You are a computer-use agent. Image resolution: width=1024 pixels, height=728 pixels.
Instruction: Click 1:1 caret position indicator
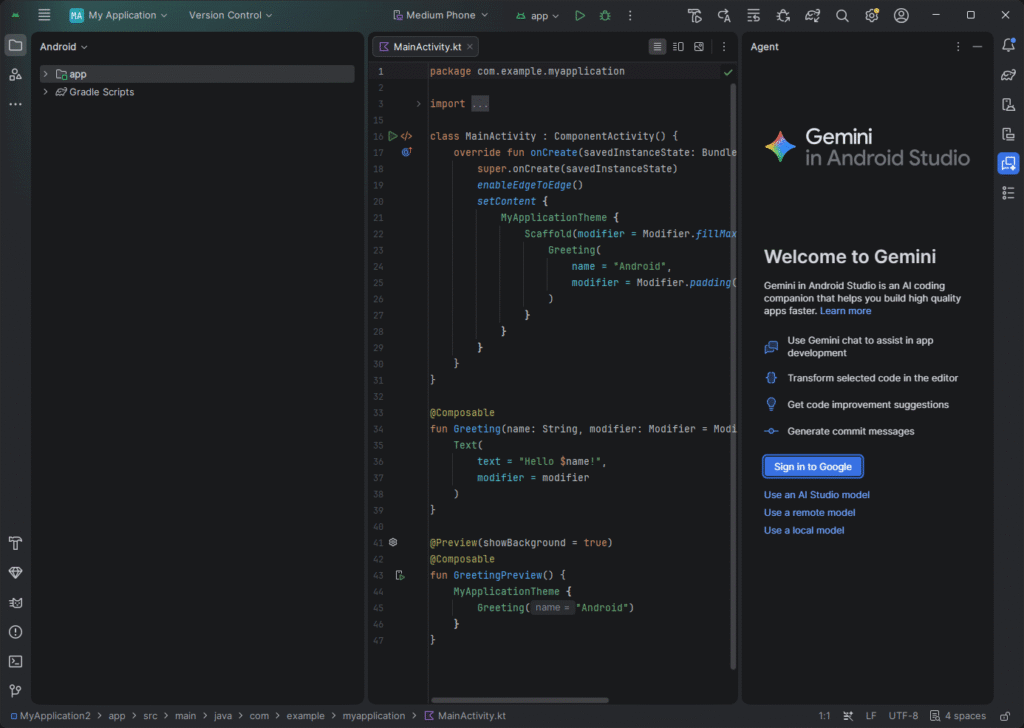pyautogui.click(x=824, y=716)
